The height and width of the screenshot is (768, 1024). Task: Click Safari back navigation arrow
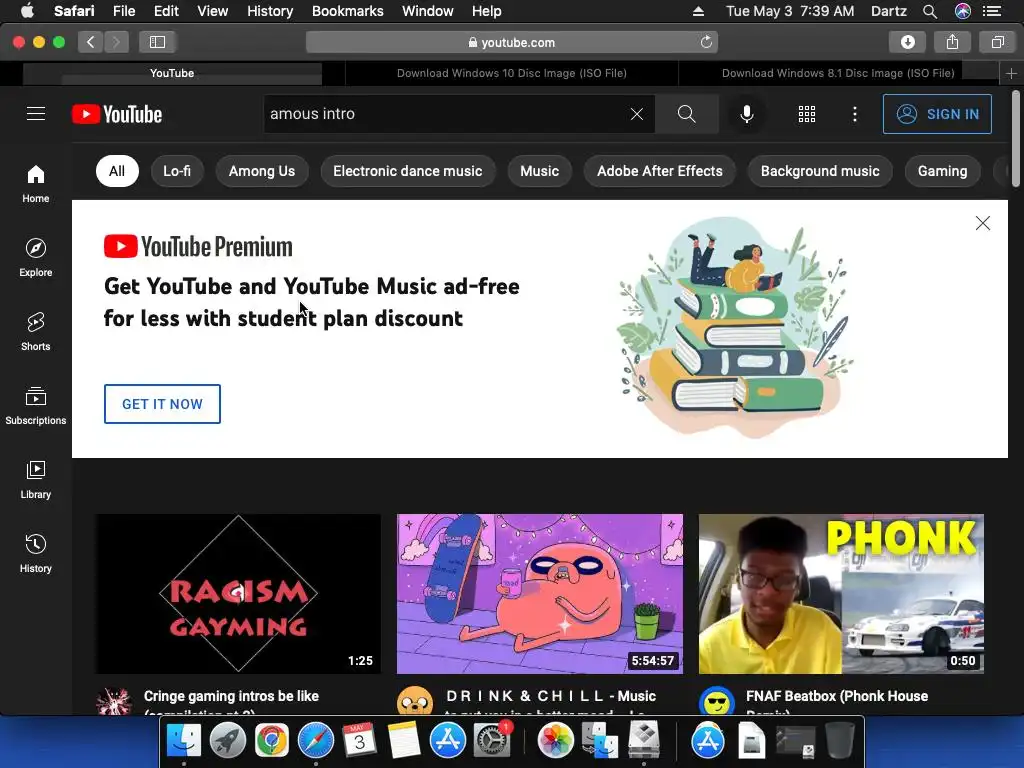pos(91,42)
